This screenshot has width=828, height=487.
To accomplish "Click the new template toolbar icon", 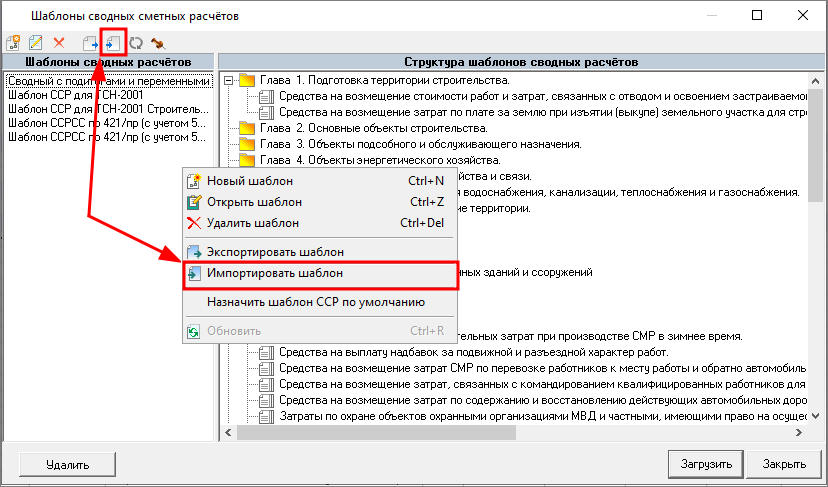I will pos(13,43).
